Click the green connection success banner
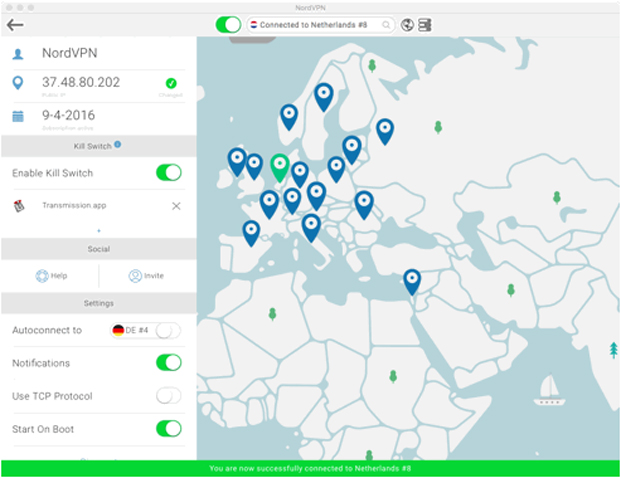This screenshot has width=620, height=477. tap(310, 468)
